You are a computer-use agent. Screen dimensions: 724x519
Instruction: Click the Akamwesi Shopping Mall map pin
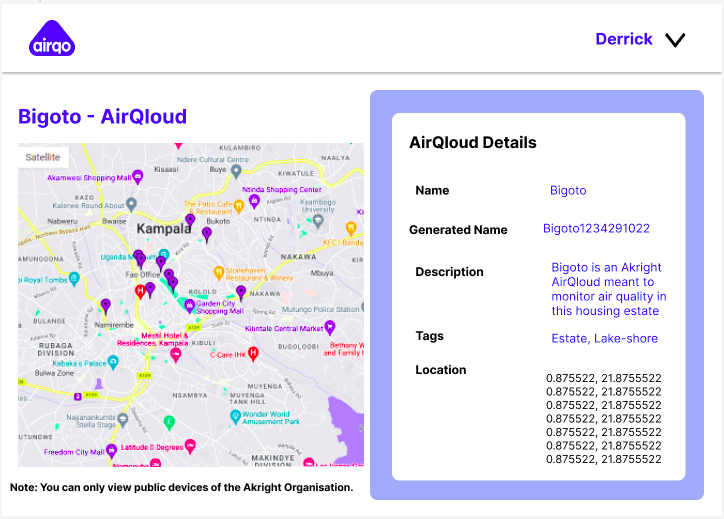[138, 176]
